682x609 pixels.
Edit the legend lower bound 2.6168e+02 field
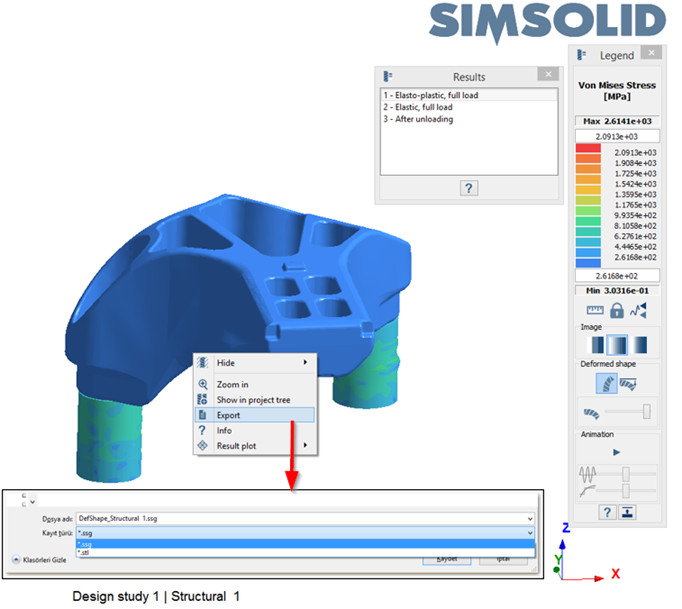pos(617,276)
